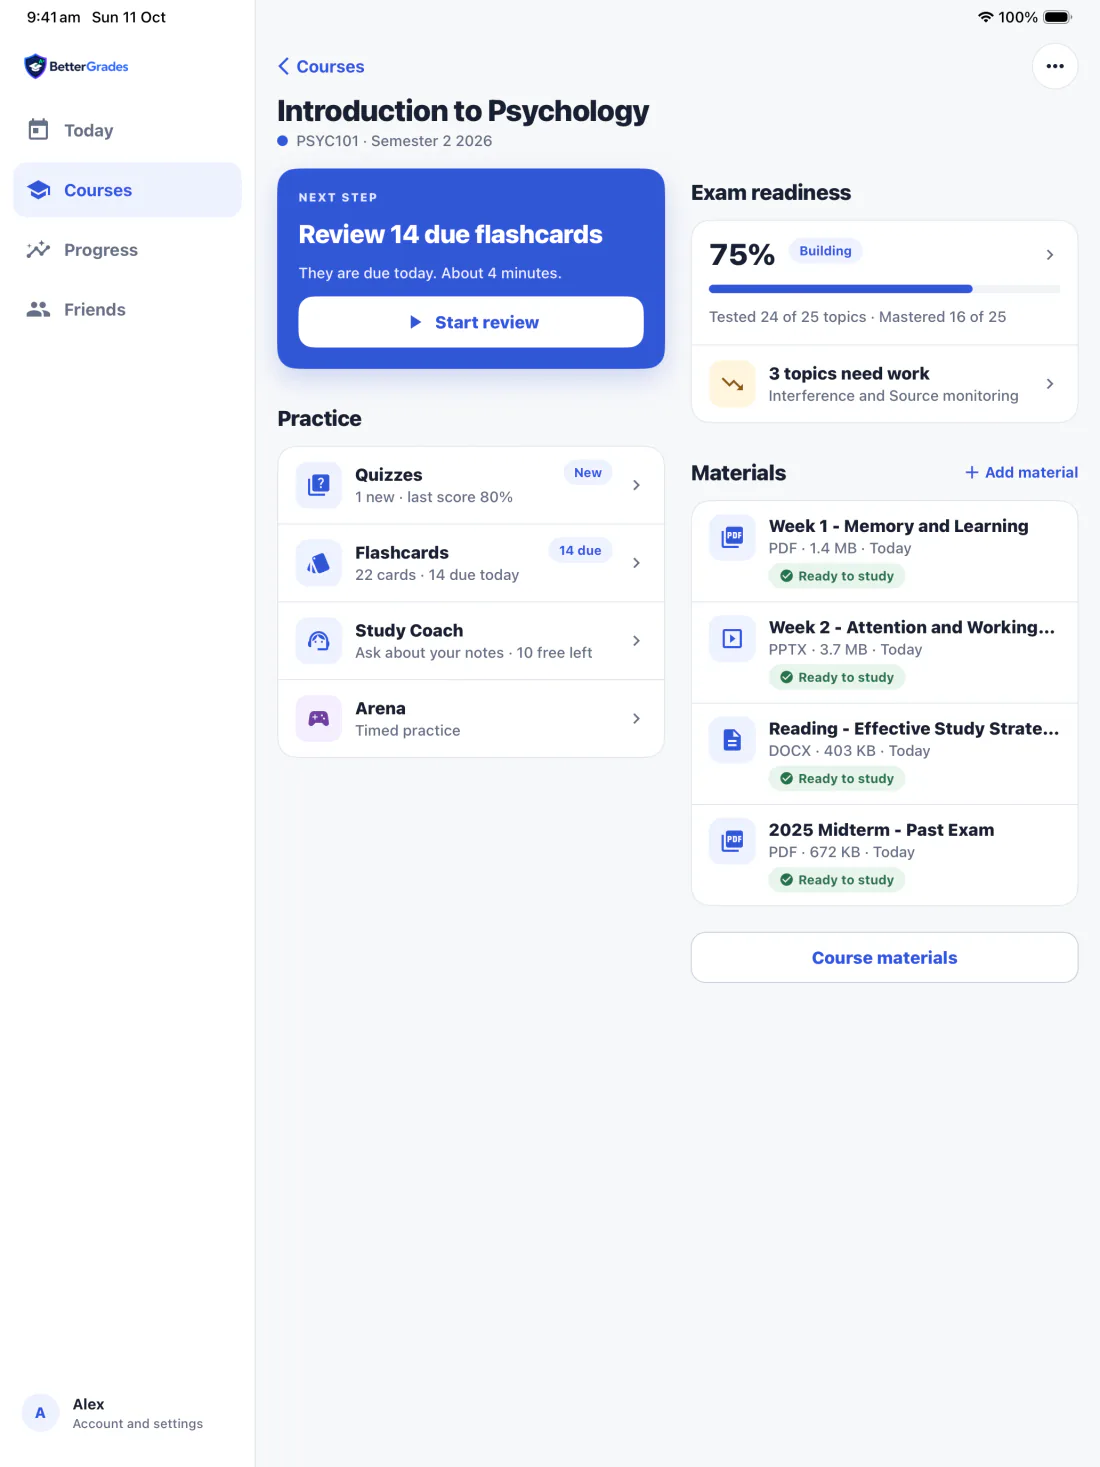Click the Study Coach headset icon
This screenshot has width=1100, height=1467.
click(319, 641)
